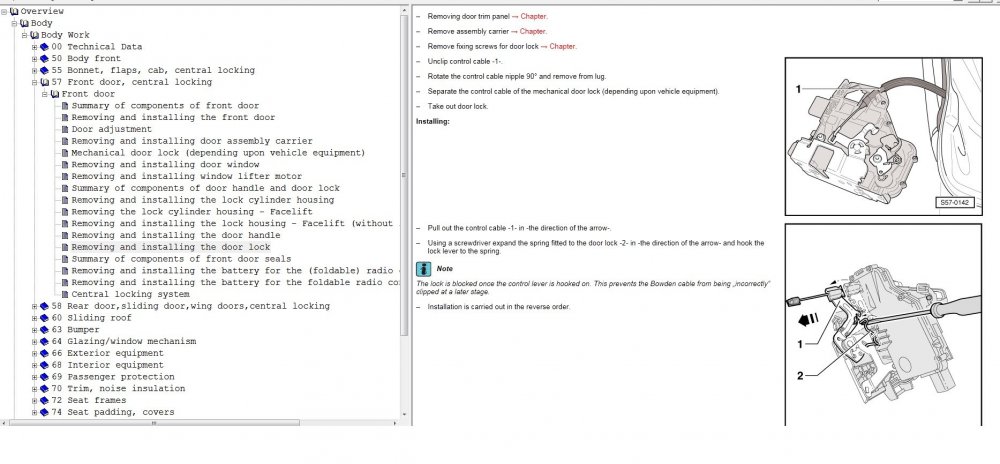Expand 55 Bonnet, flaps, cab chapter
The height and width of the screenshot is (464, 1000).
pyautogui.click(x=35, y=71)
